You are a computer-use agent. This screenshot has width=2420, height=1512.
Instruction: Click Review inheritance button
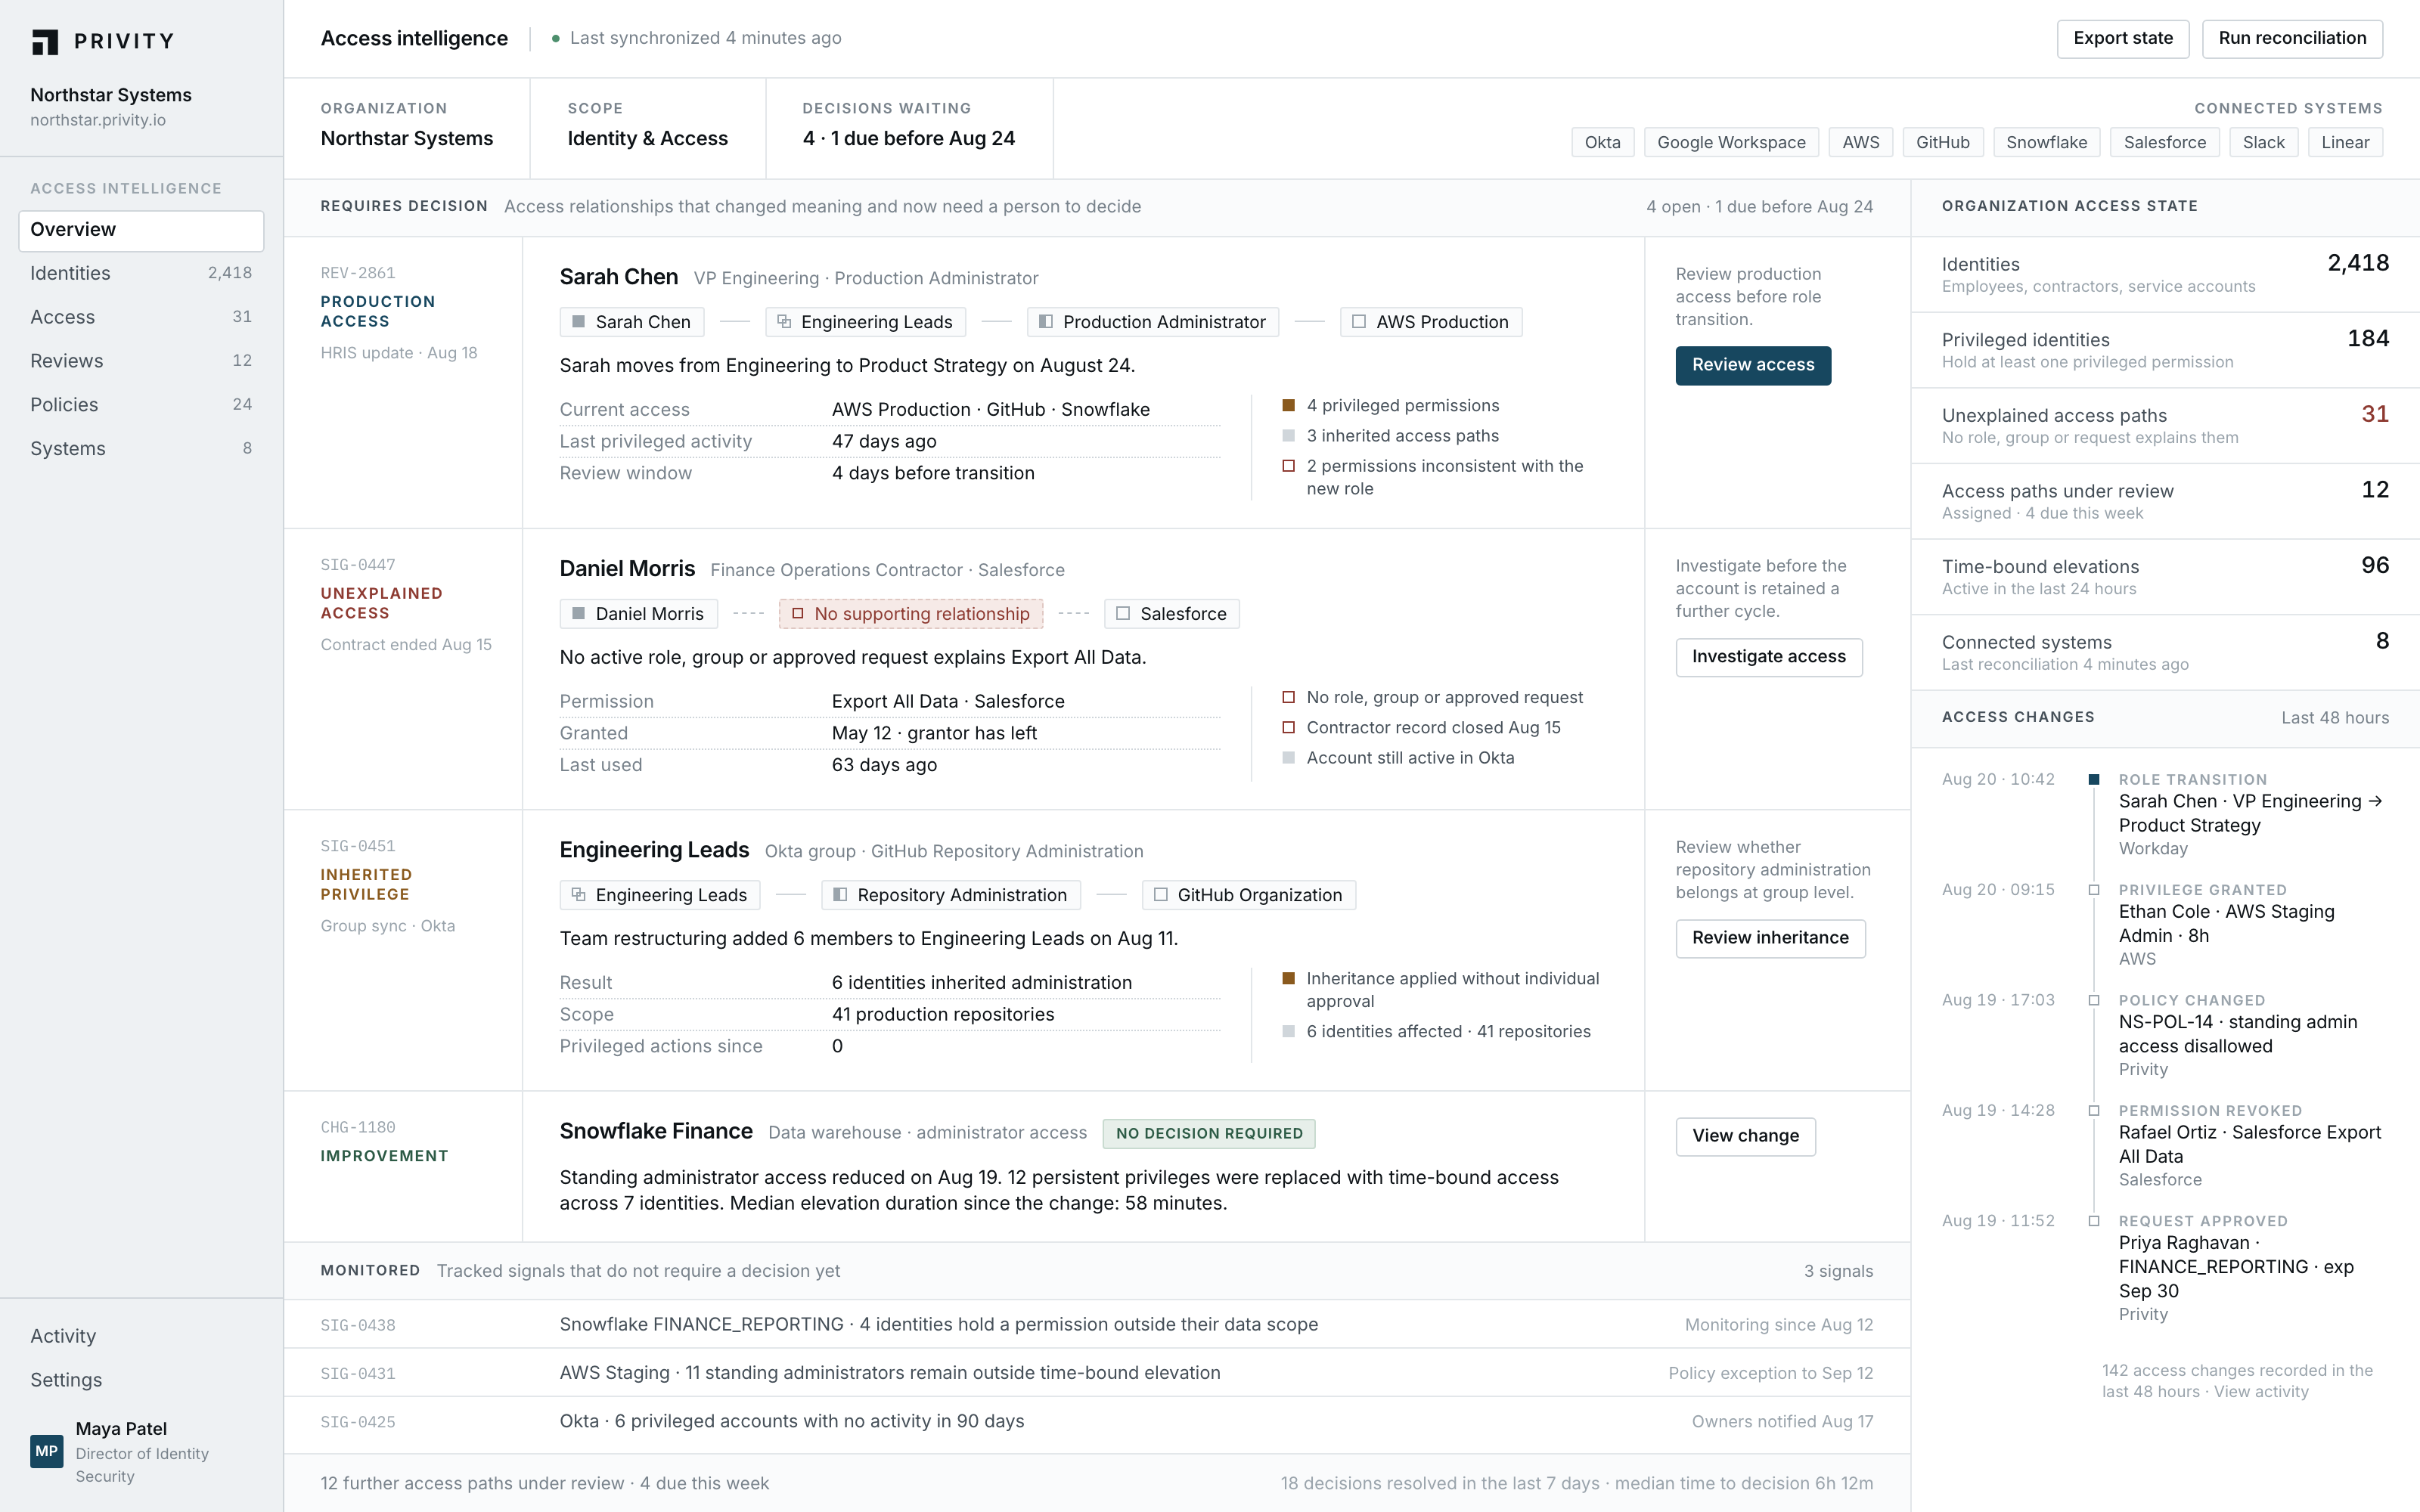point(1770,938)
